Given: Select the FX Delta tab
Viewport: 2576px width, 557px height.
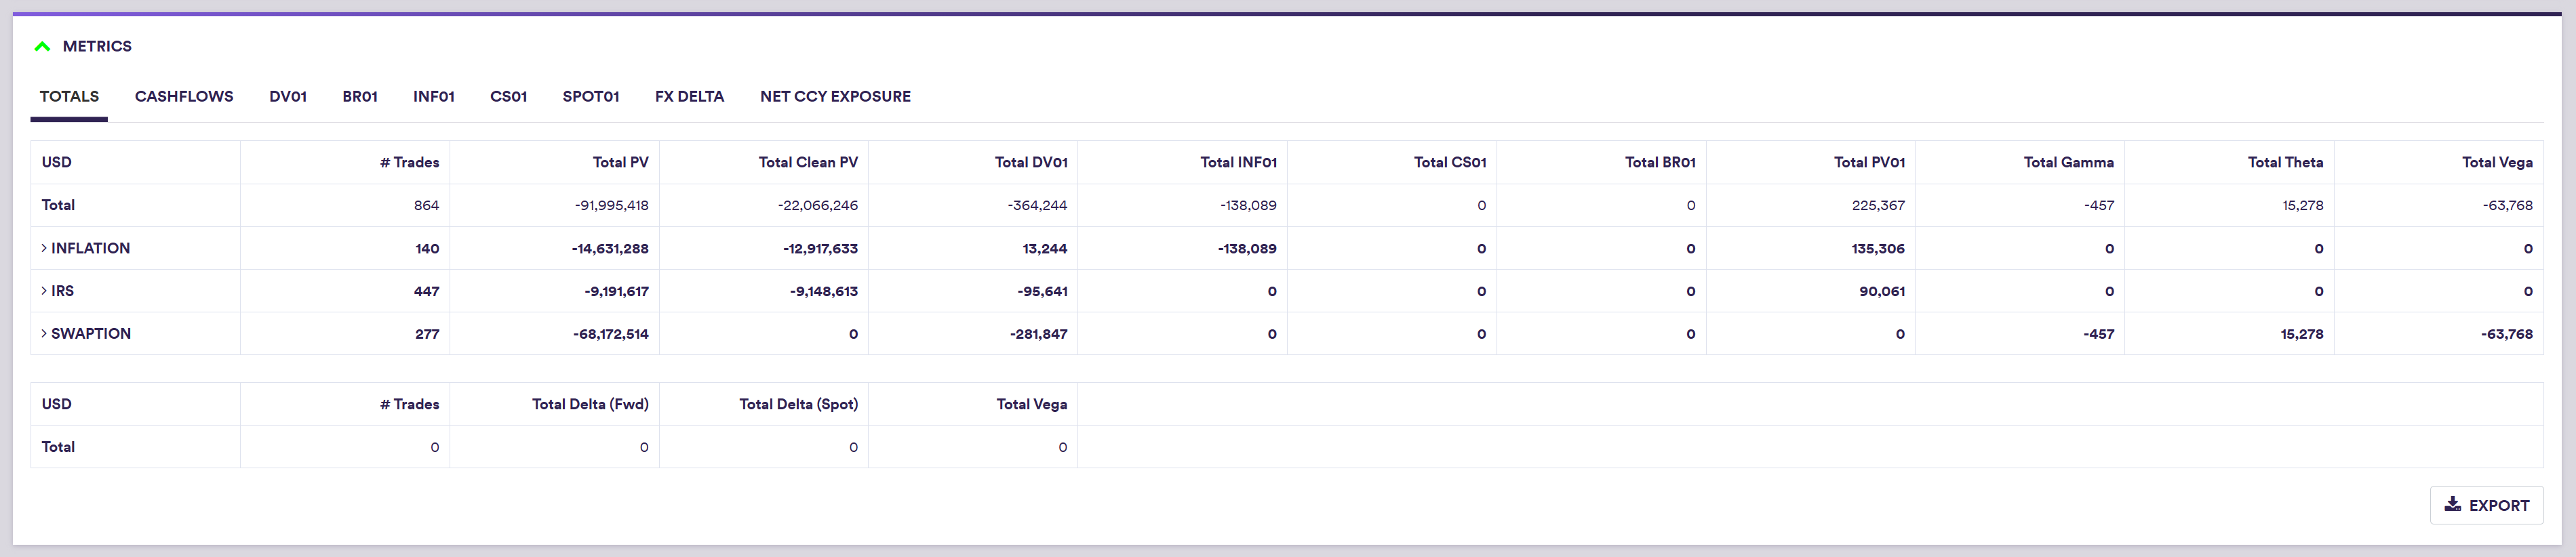Looking at the screenshot, I should pos(689,97).
